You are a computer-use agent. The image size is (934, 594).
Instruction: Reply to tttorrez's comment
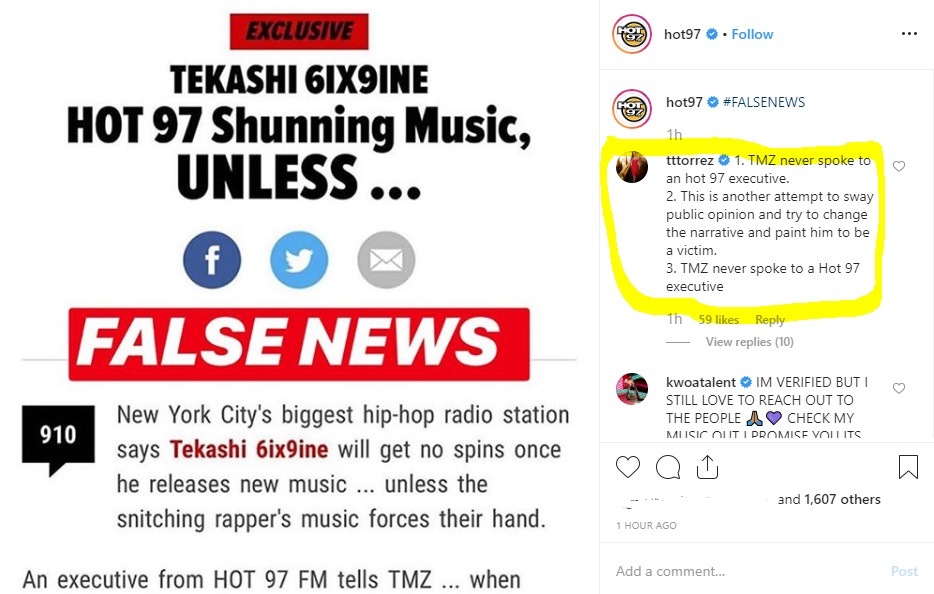pos(770,320)
